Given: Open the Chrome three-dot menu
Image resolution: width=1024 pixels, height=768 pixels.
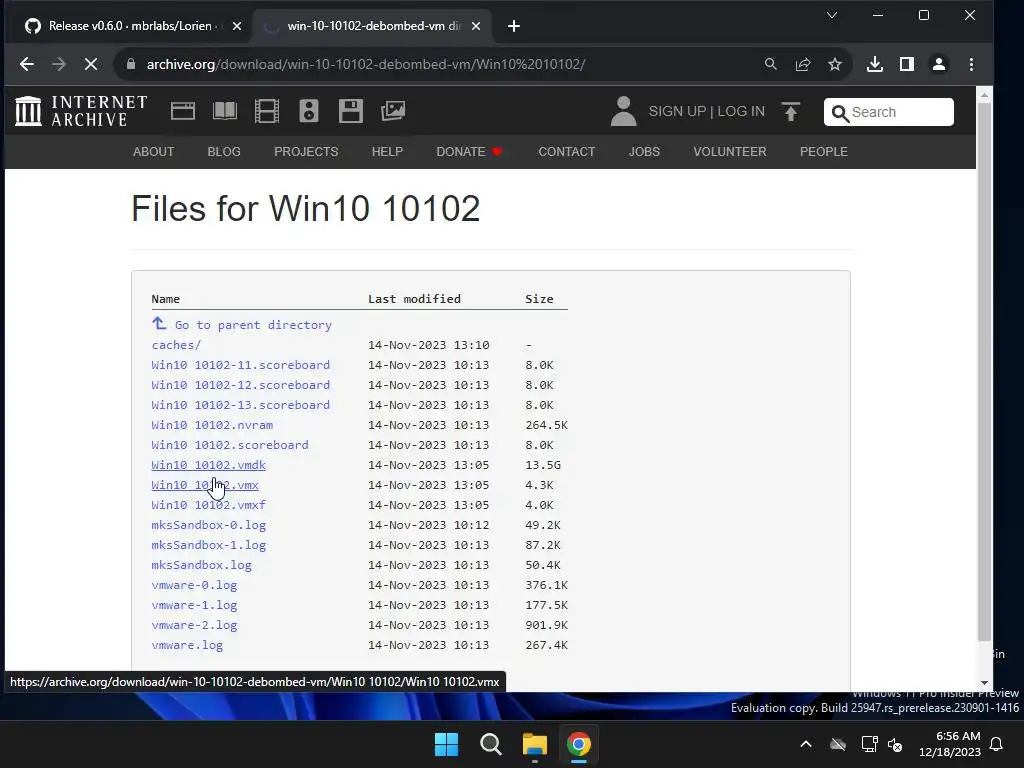Looking at the screenshot, I should (x=971, y=64).
